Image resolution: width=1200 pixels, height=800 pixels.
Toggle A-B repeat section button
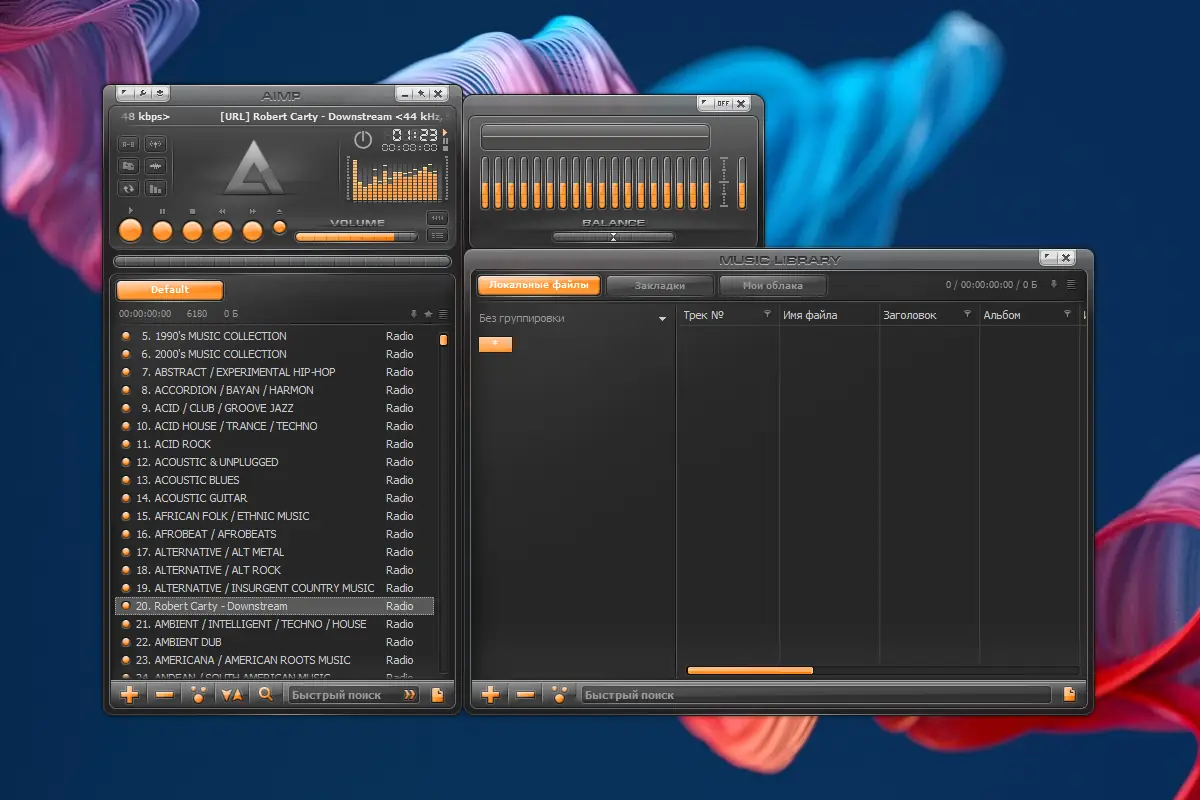pos(128,144)
